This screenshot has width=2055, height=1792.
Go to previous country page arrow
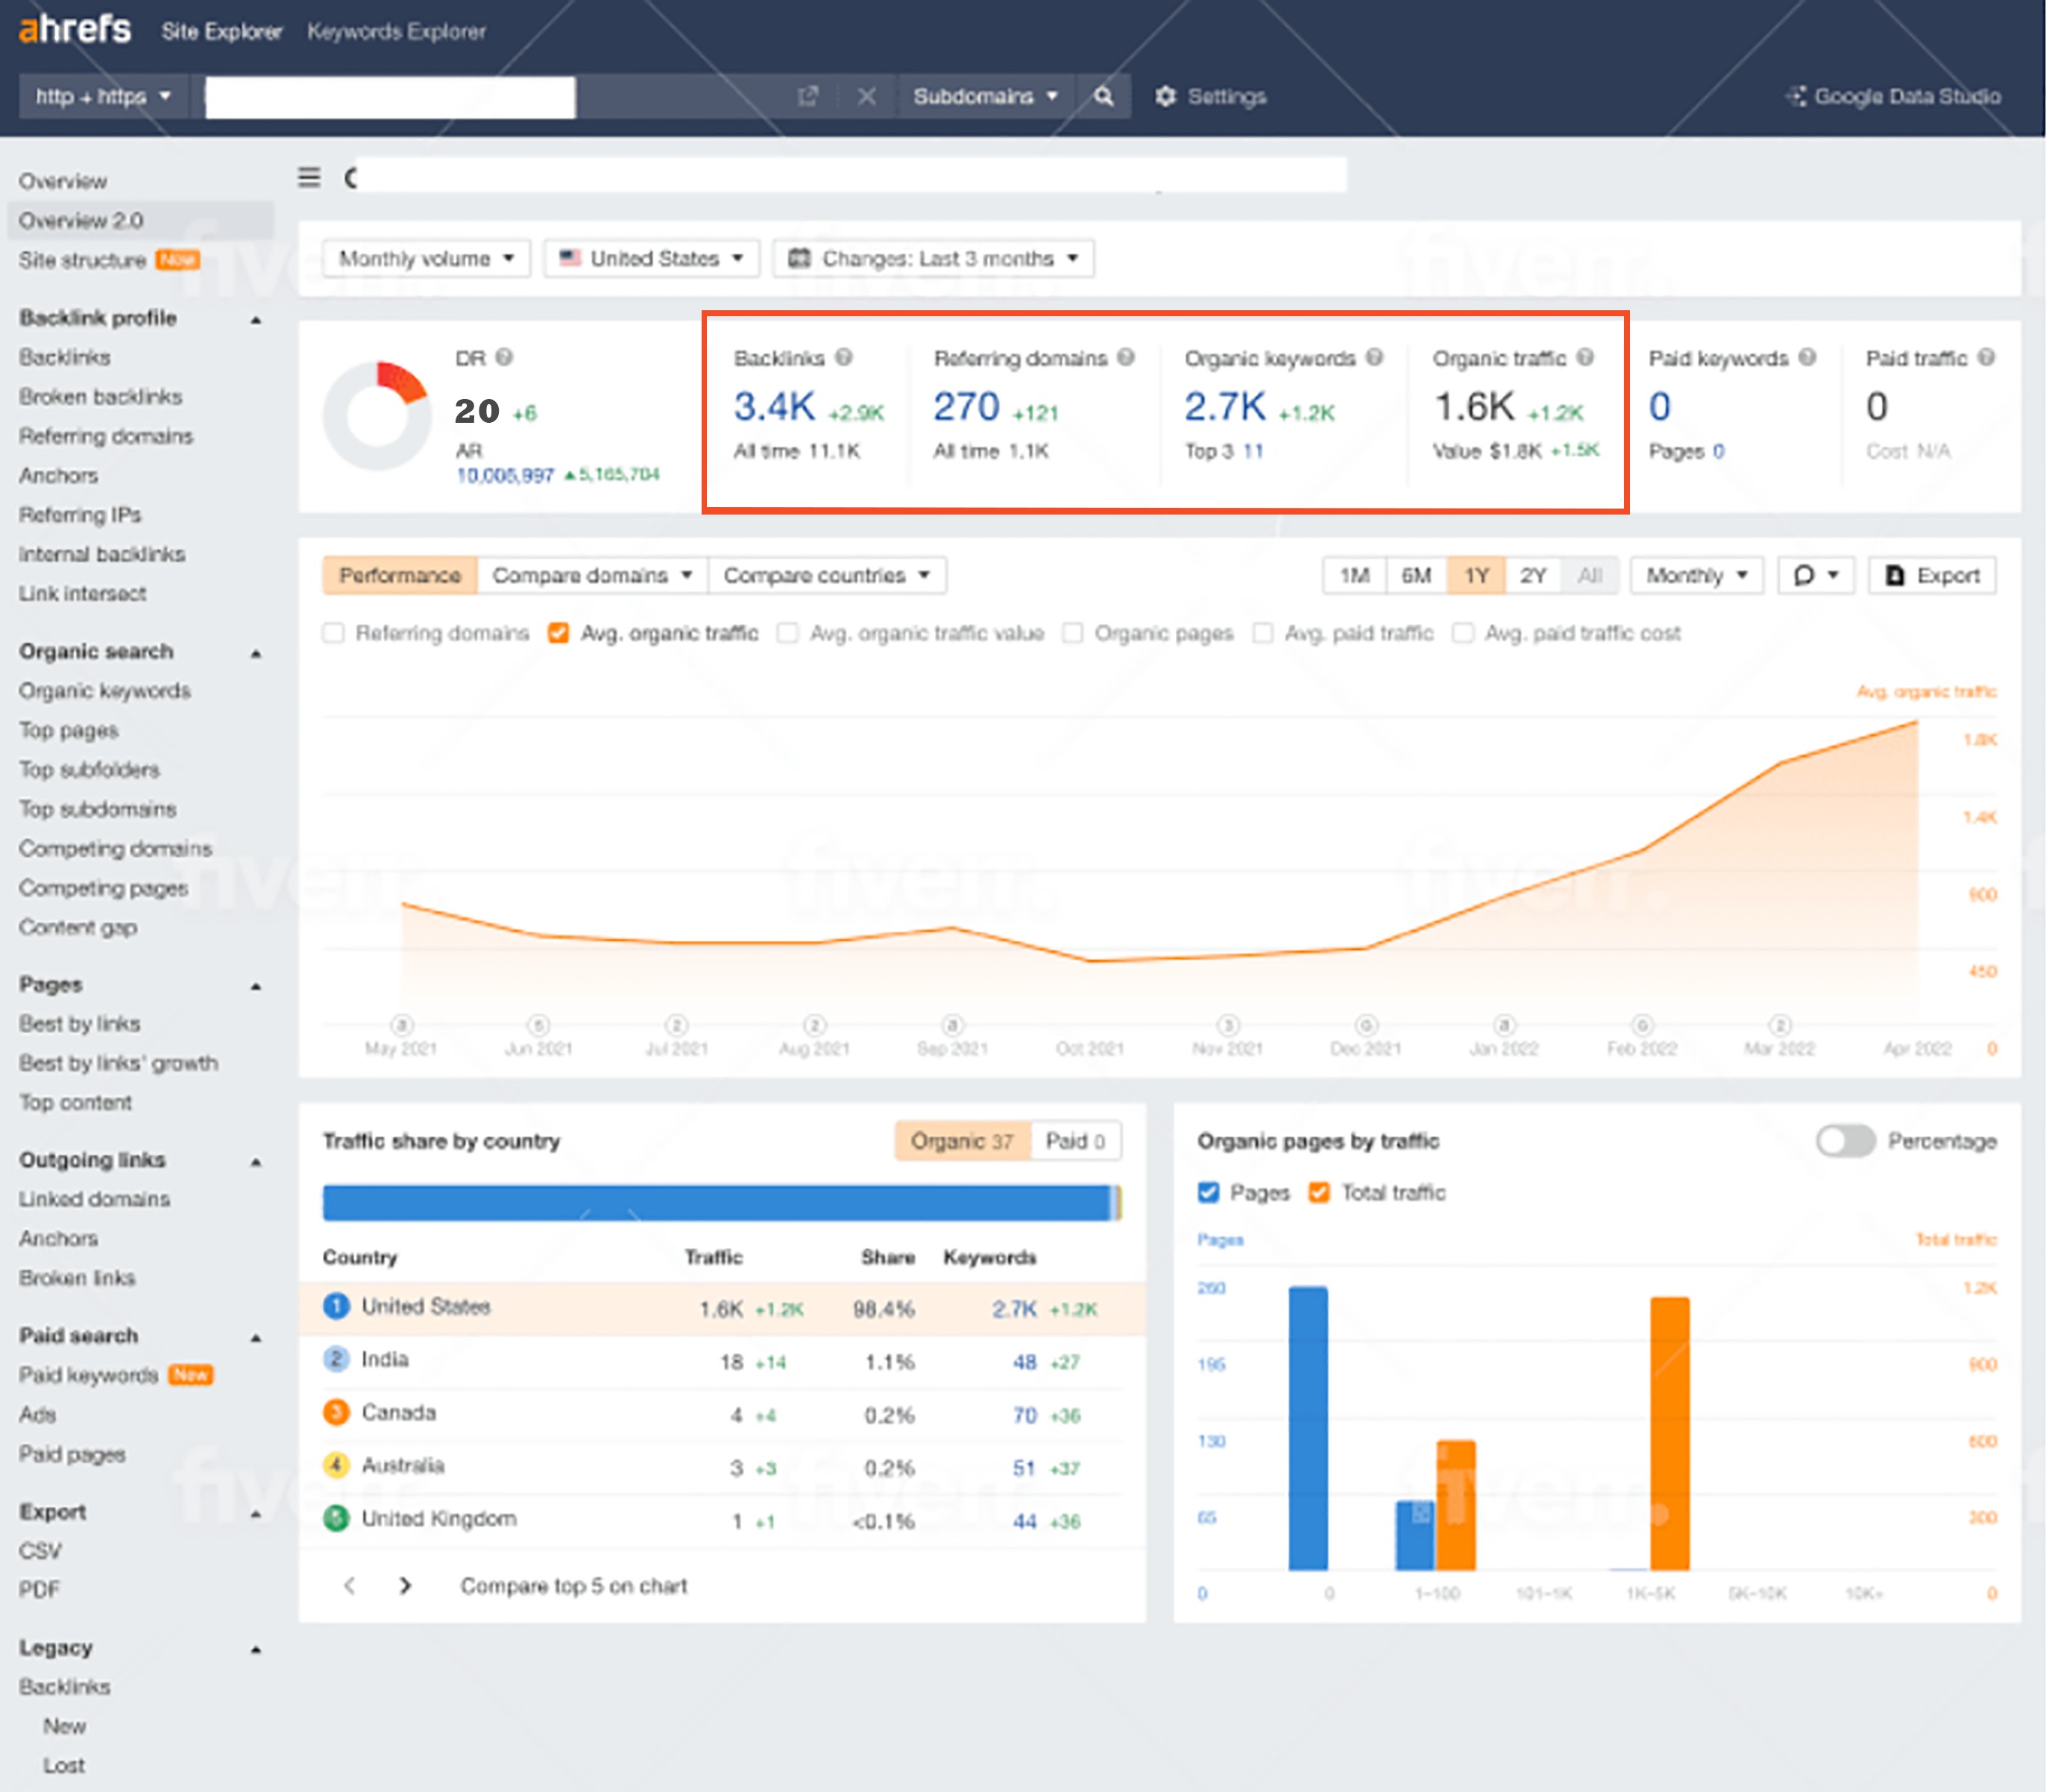point(350,1586)
